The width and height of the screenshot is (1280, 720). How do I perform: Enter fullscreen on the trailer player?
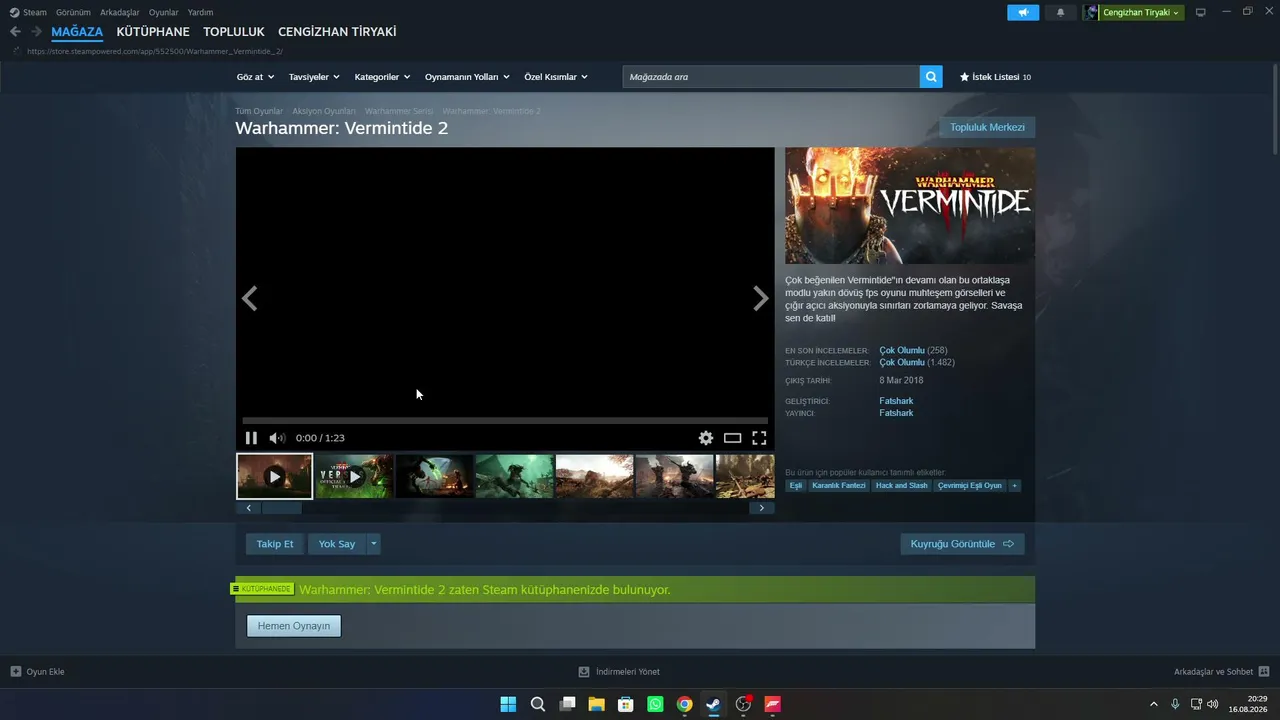point(759,438)
